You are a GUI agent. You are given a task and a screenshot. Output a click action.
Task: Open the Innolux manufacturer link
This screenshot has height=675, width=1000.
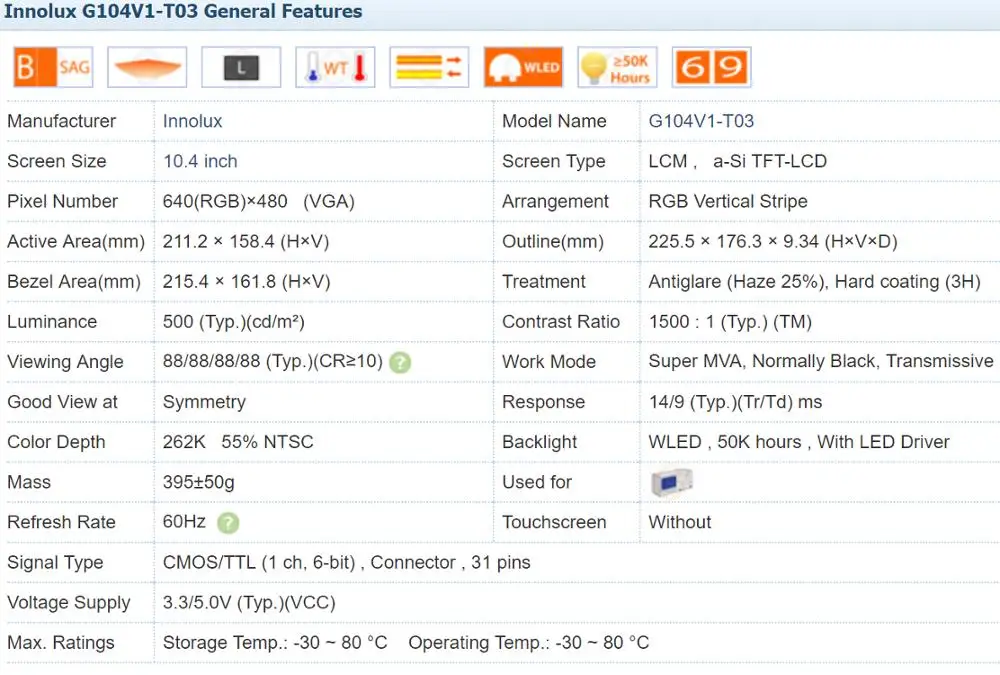point(193,121)
